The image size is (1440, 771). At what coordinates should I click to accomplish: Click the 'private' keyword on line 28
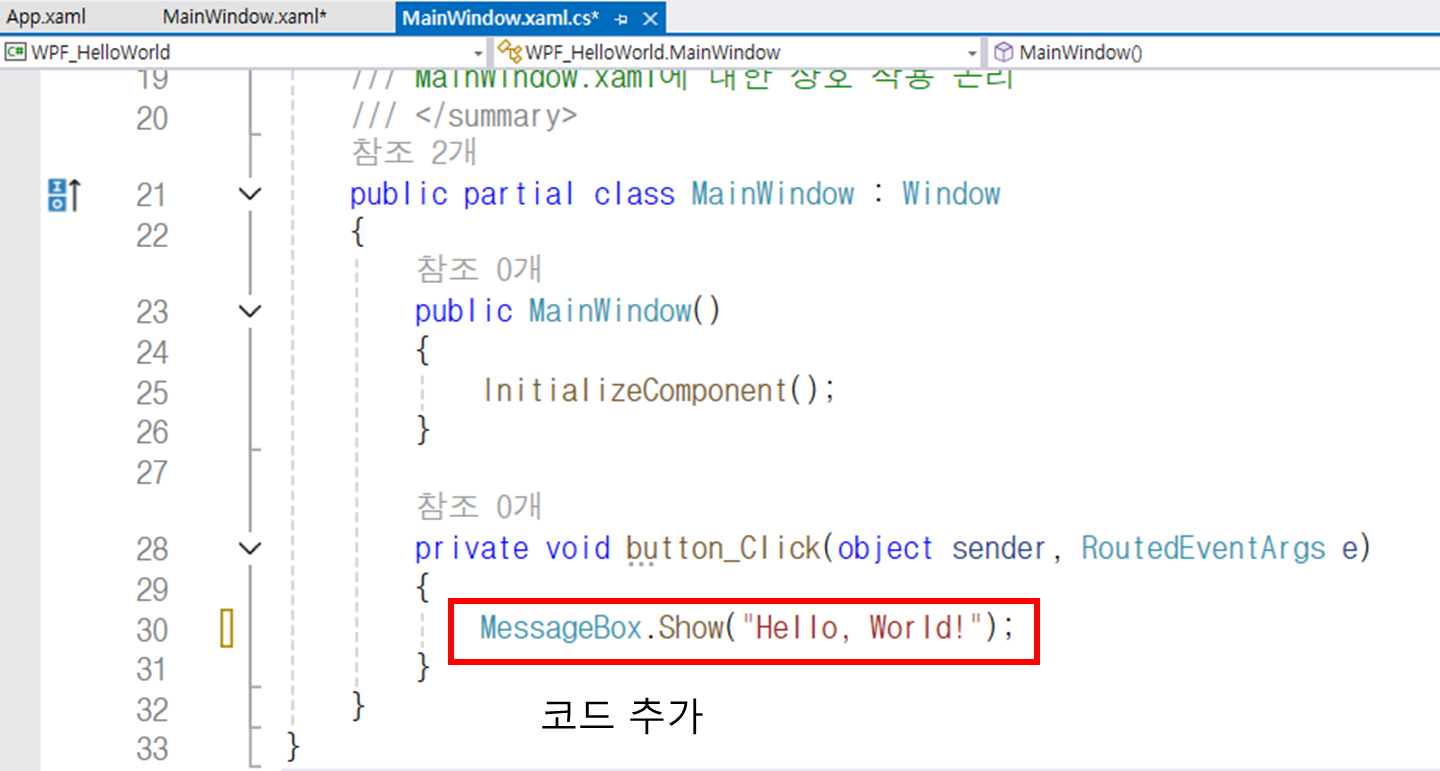click(x=472, y=548)
